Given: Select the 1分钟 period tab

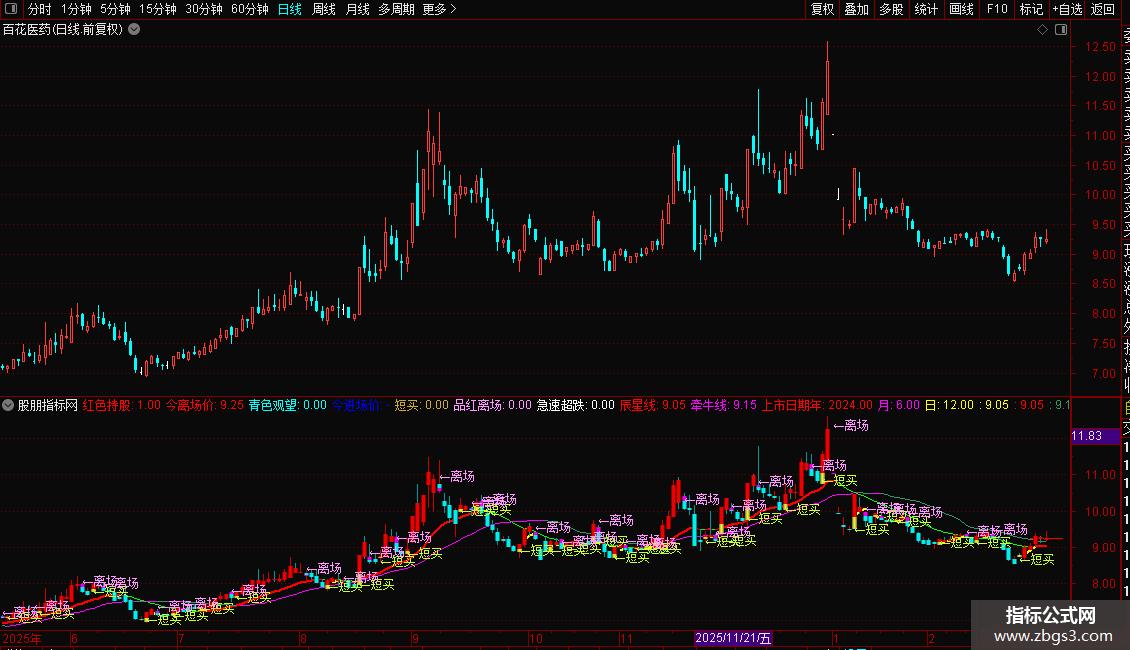Looking at the screenshot, I should pyautogui.click(x=76, y=9).
